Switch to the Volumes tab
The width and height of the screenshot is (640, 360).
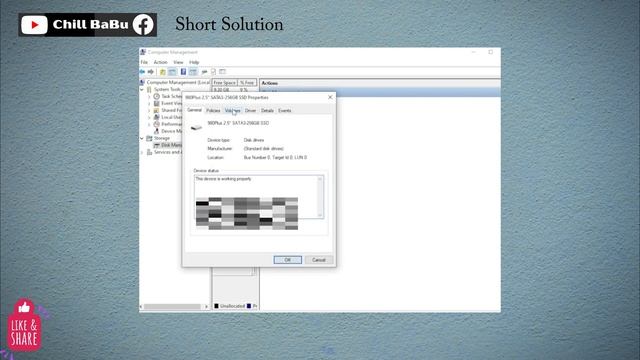[233, 111]
